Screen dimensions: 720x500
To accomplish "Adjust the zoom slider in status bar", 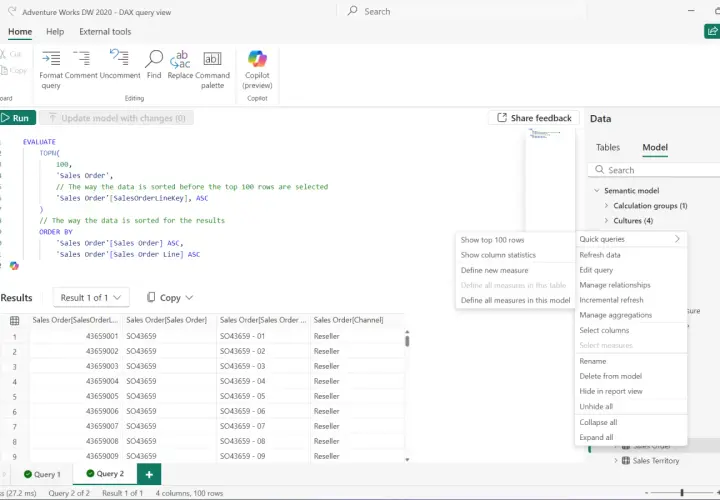I will (x=682, y=493).
